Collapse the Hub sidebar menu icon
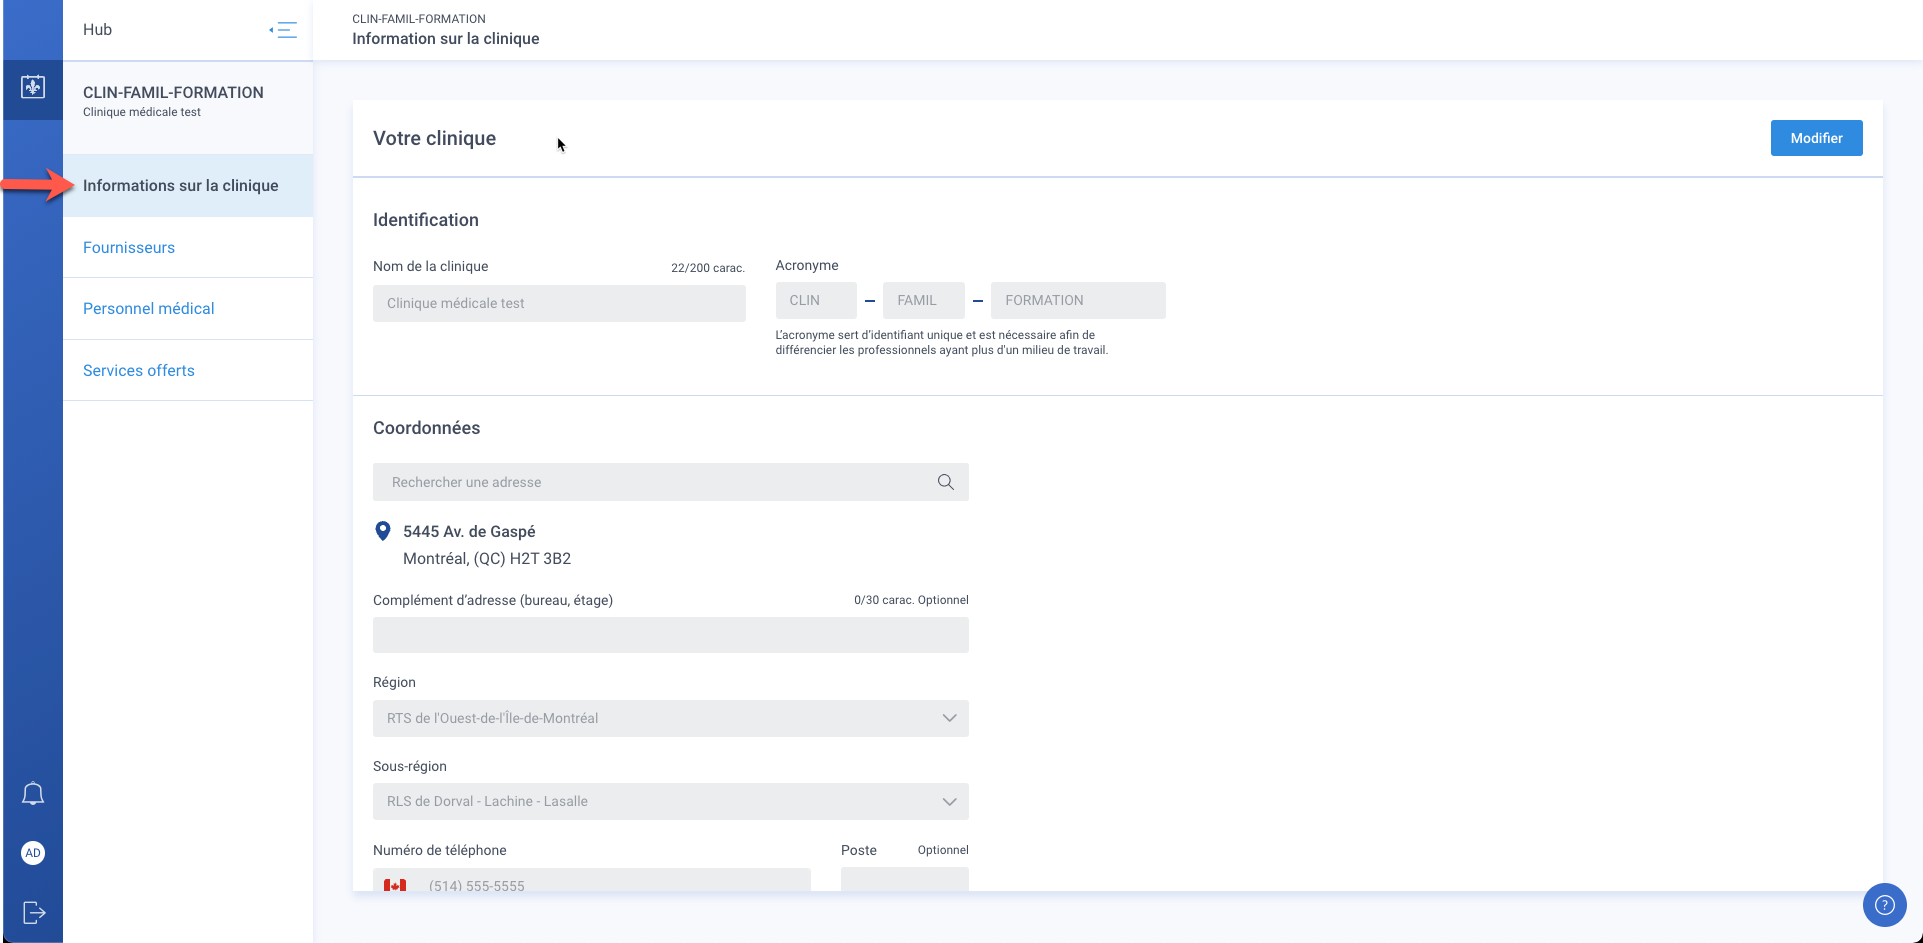 [283, 30]
